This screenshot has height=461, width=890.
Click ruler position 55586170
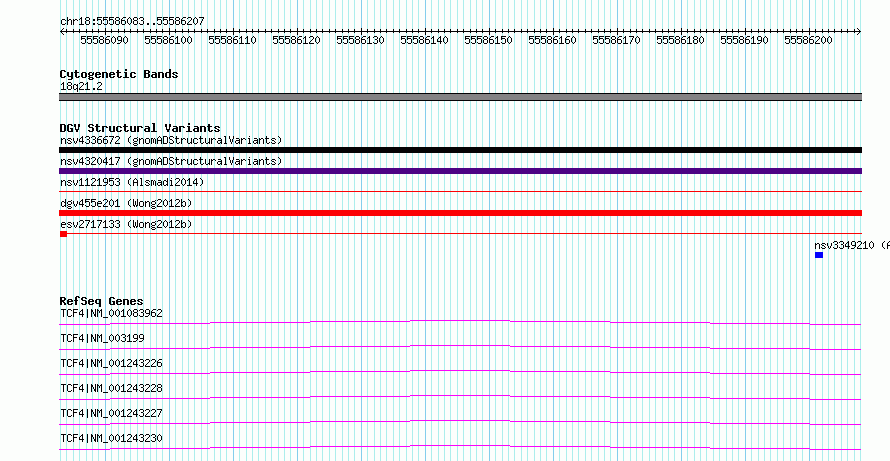(x=616, y=40)
